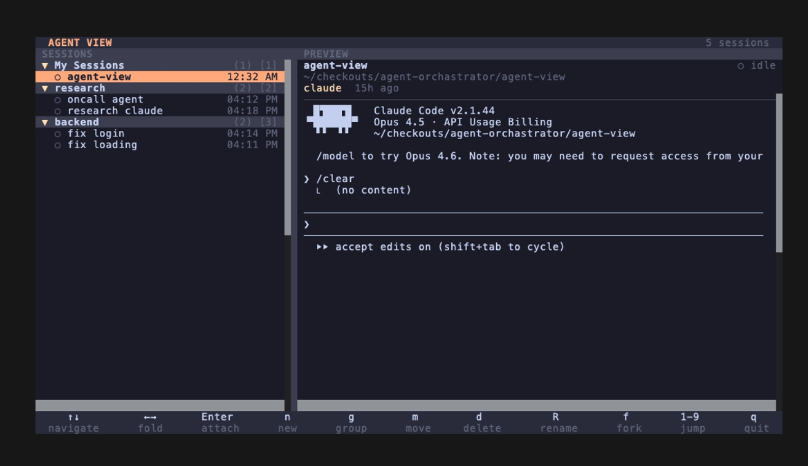Click the SESSIONS panel header
Screen dimensions: 808x466
(x=67, y=54)
